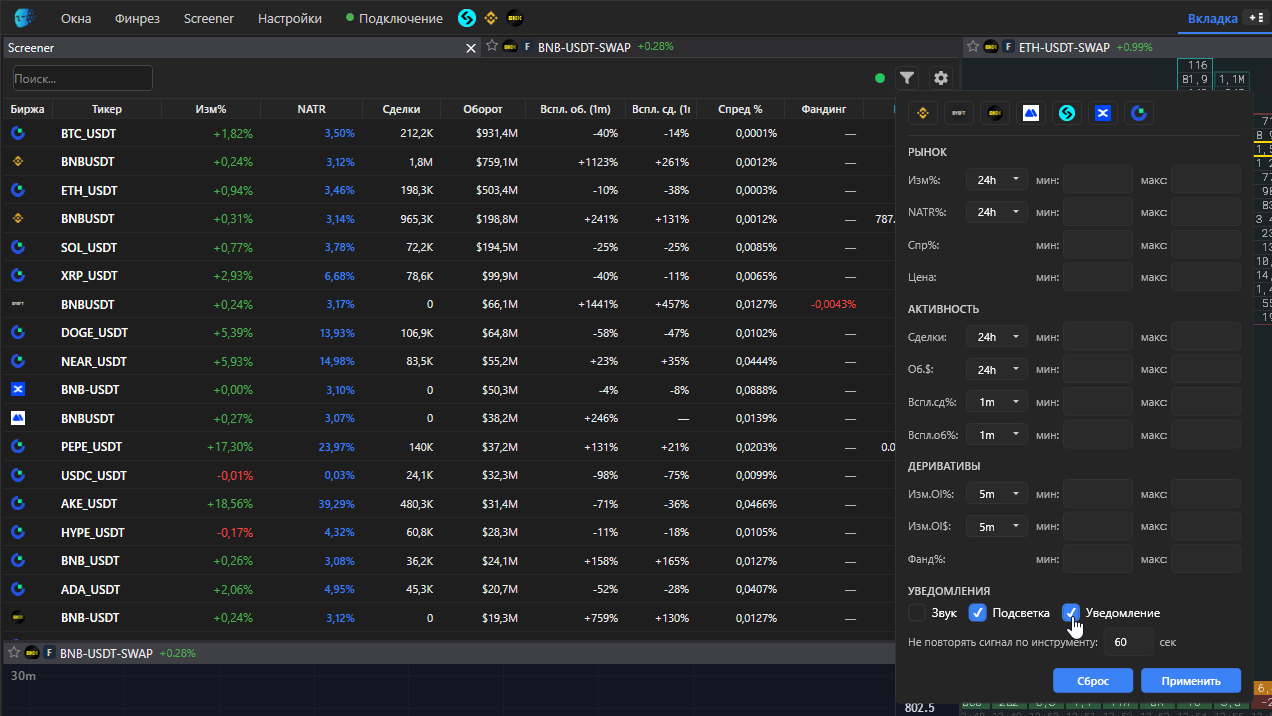
Task: Select cyan Bitget icon in filter panel
Action: pos(1066,113)
